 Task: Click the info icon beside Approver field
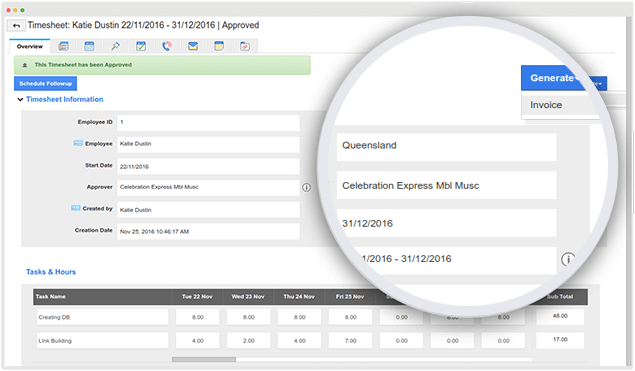pyautogui.click(x=307, y=188)
